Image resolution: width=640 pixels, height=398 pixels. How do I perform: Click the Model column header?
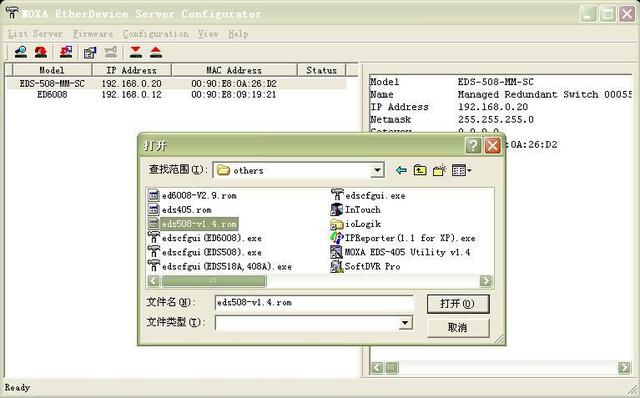pyautogui.click(x=52, y=70)
